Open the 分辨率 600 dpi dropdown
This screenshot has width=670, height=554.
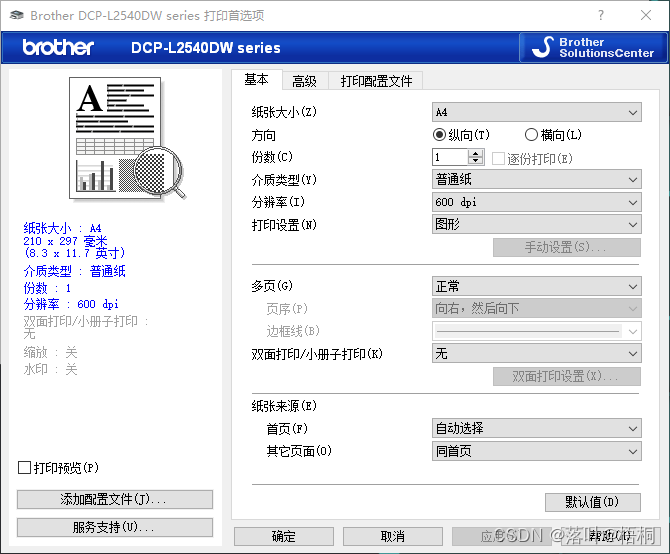coord(536,202)
